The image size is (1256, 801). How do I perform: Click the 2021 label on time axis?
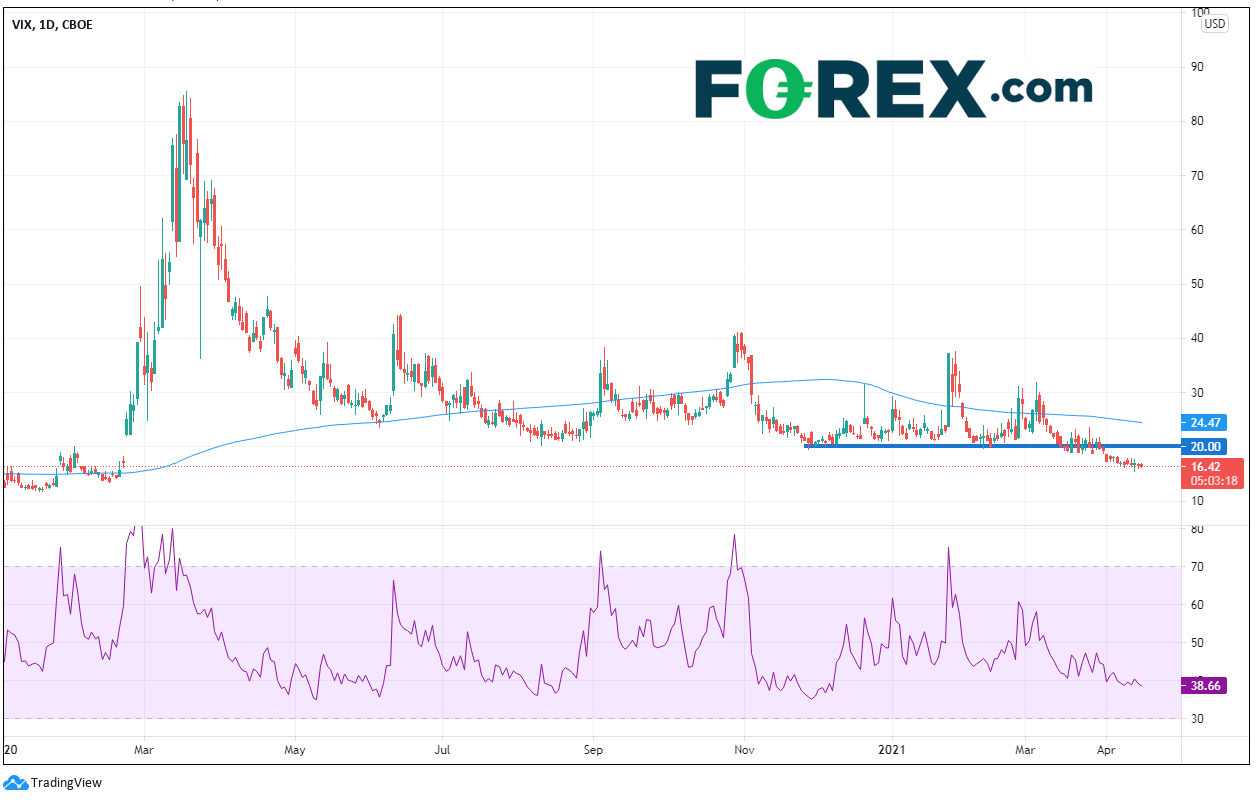tap(890, 748)
